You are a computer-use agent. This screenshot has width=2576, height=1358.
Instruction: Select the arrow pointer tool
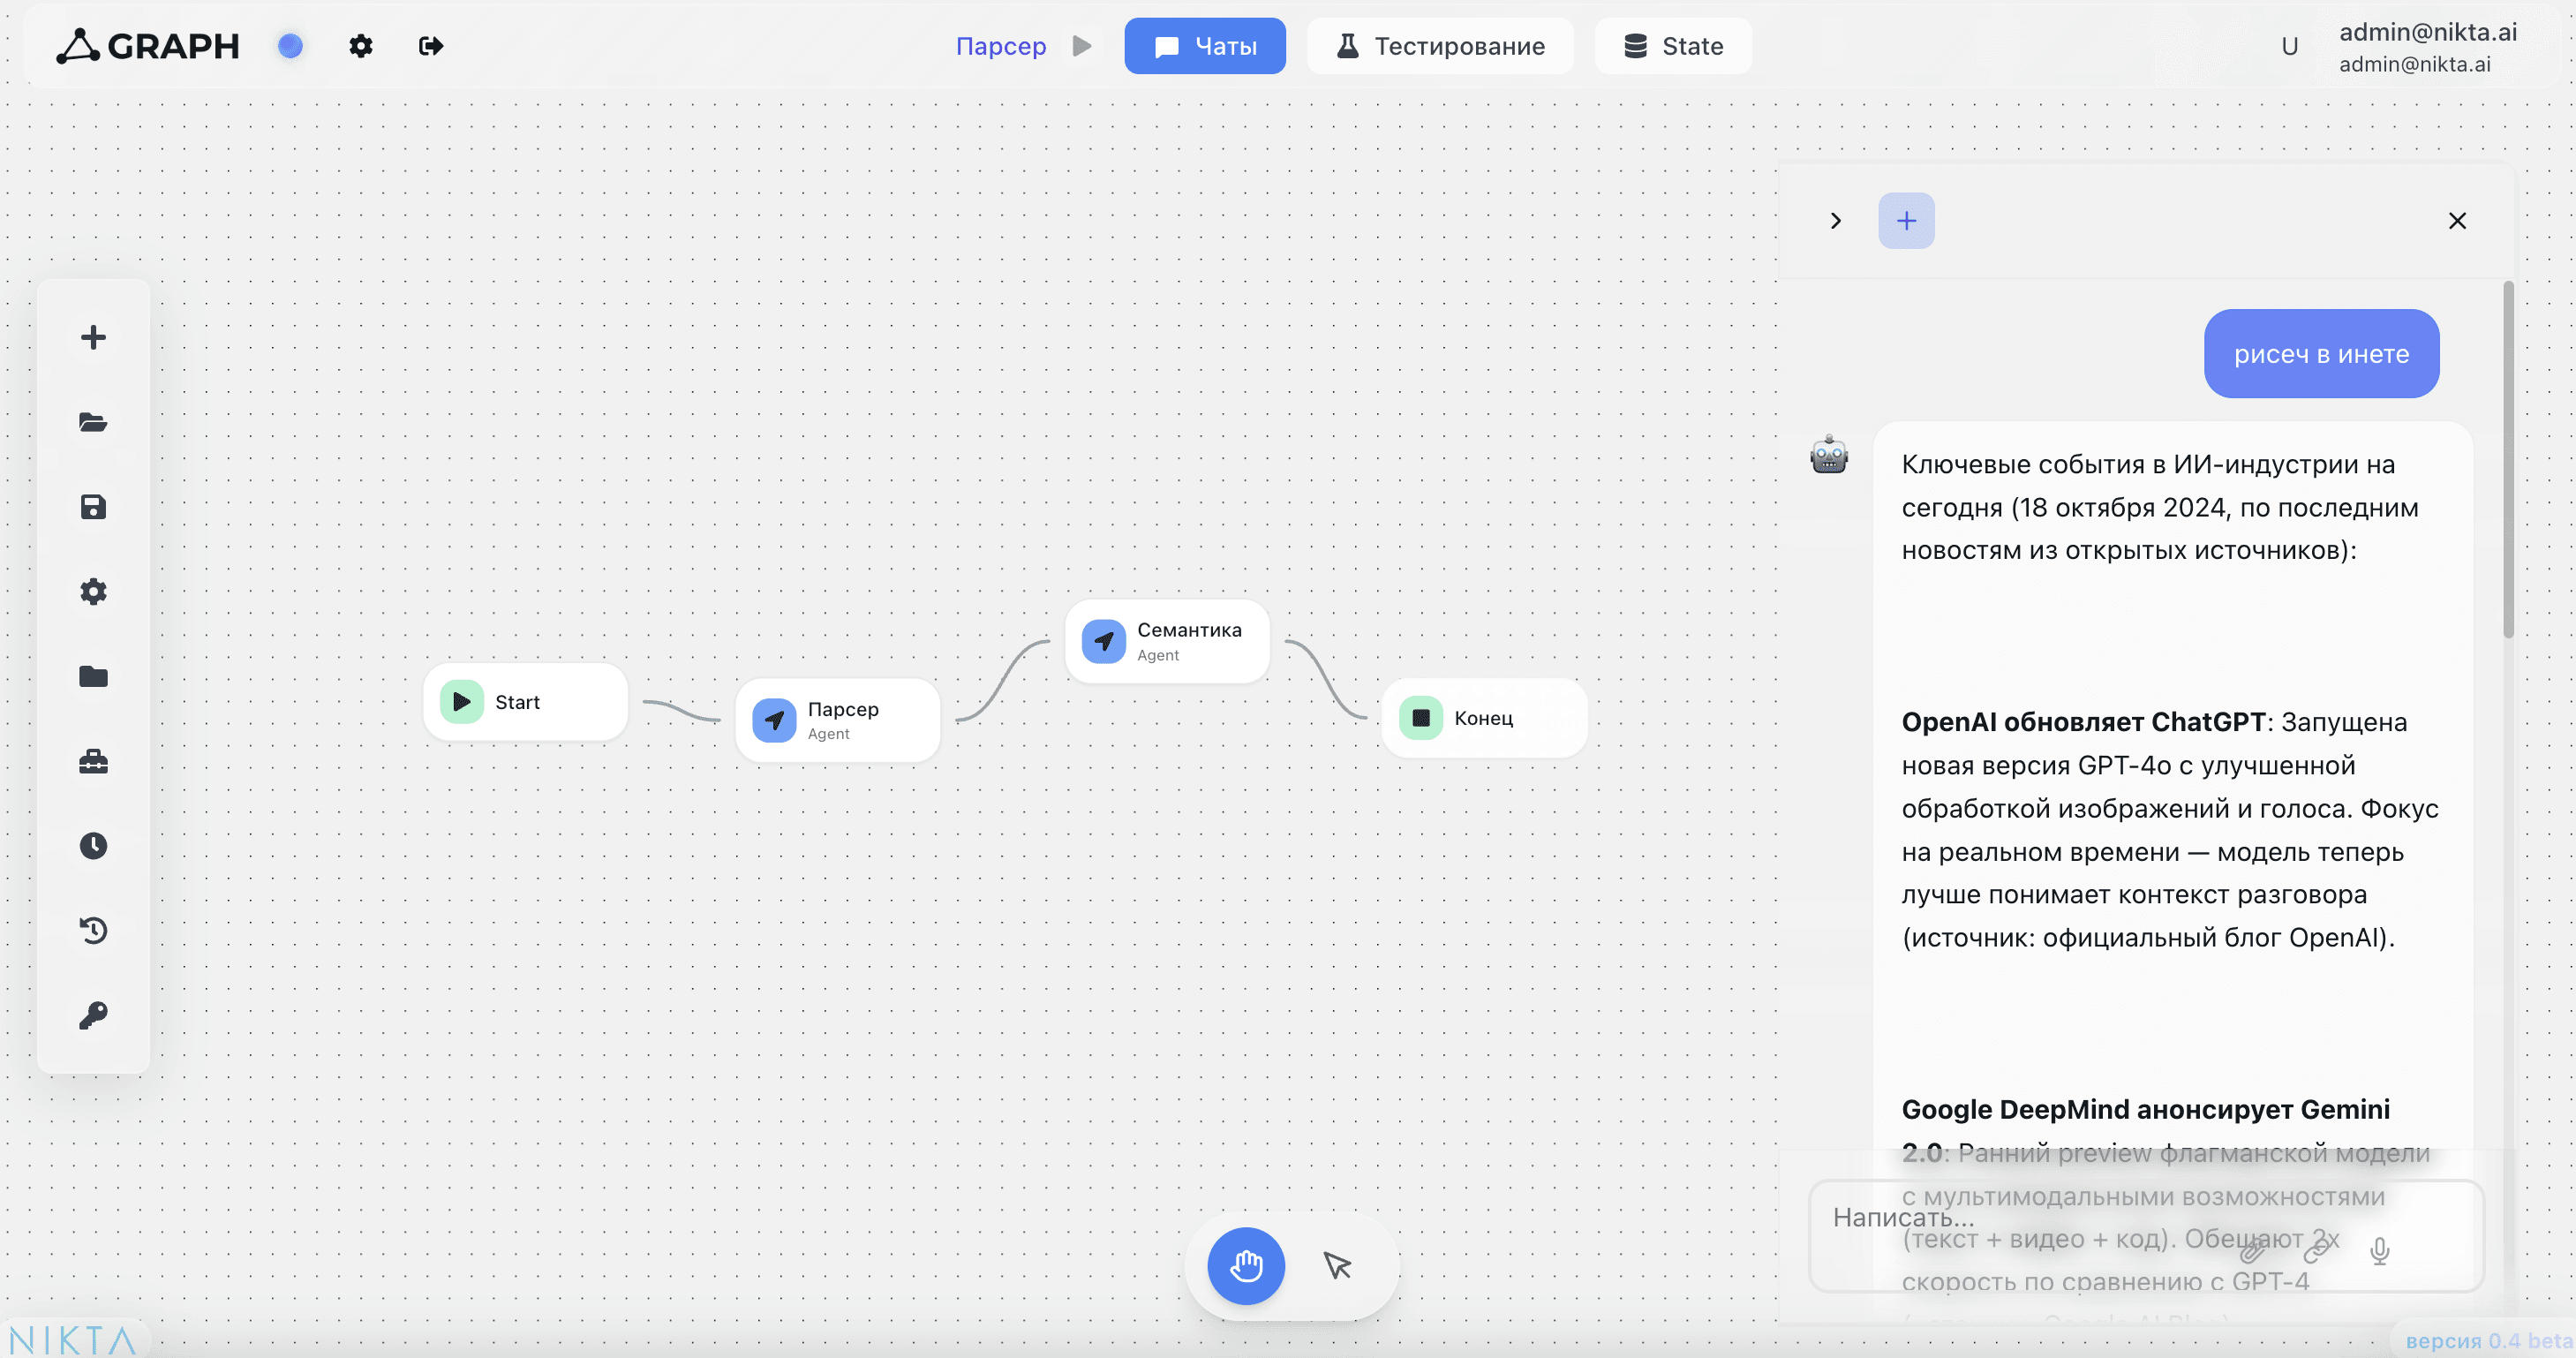pos(1337,1265)
